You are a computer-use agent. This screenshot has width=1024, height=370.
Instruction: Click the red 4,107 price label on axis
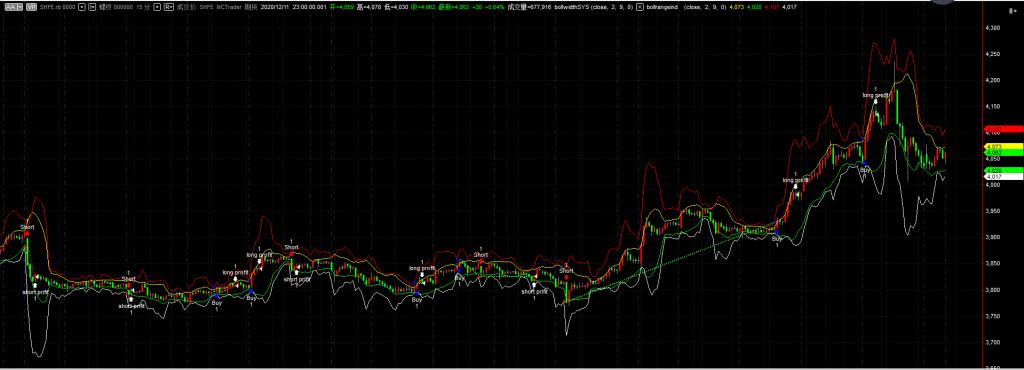(1003, 129)
